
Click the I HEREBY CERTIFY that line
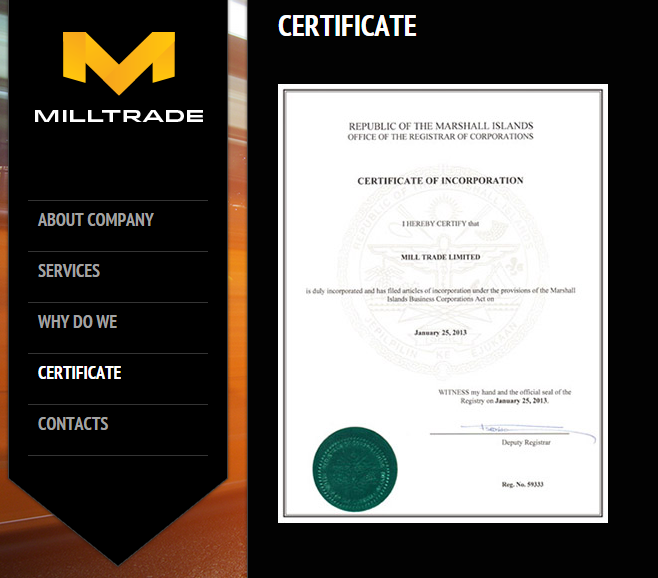[x=440, y=226]
